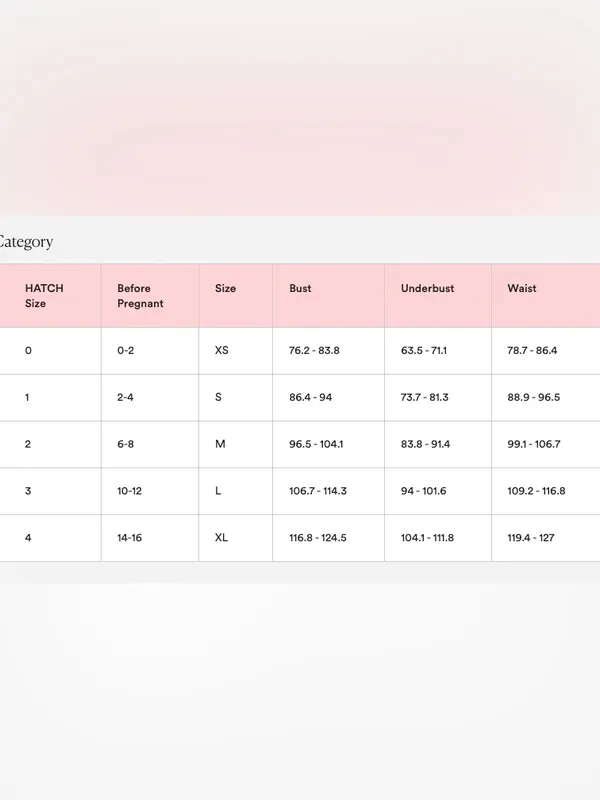Screen dimensions: 600x800
Task: Select the M size cell
Action: click(220, 444)
